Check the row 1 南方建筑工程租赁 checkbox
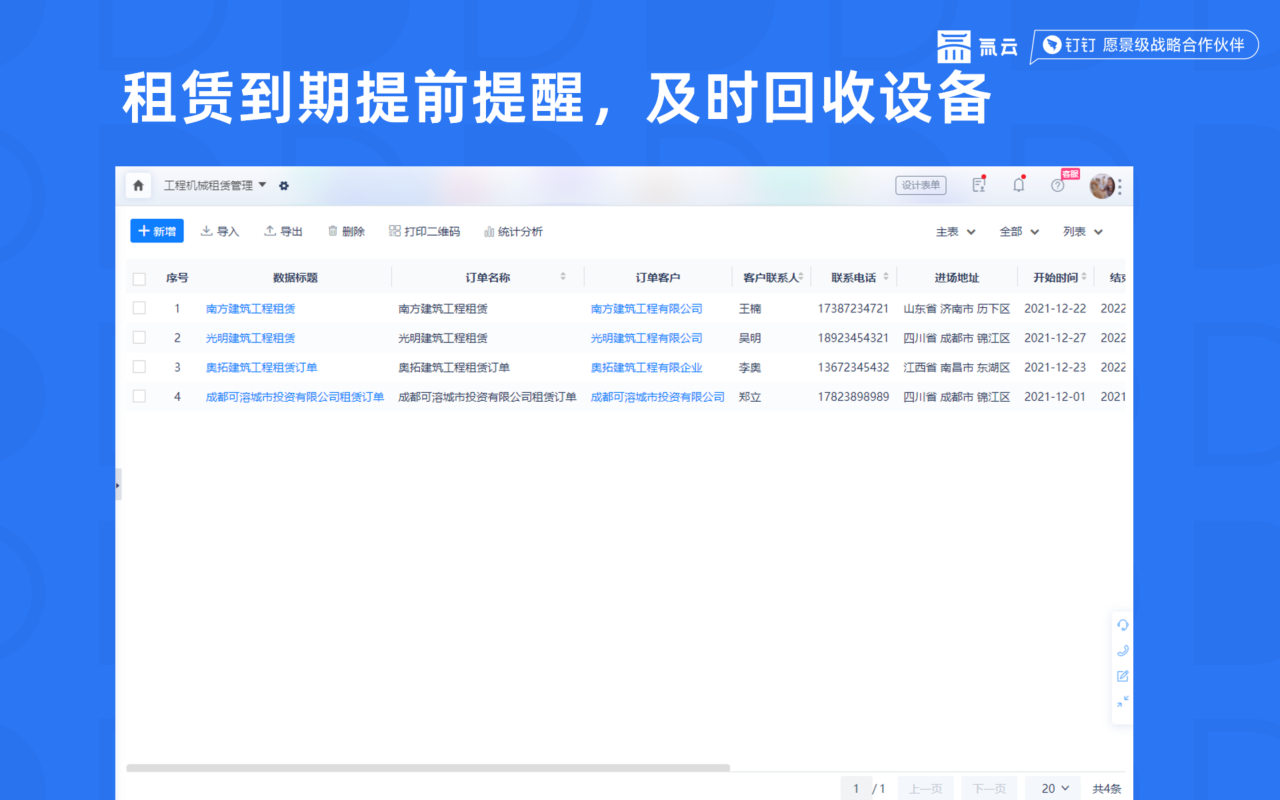 [139, 308]
